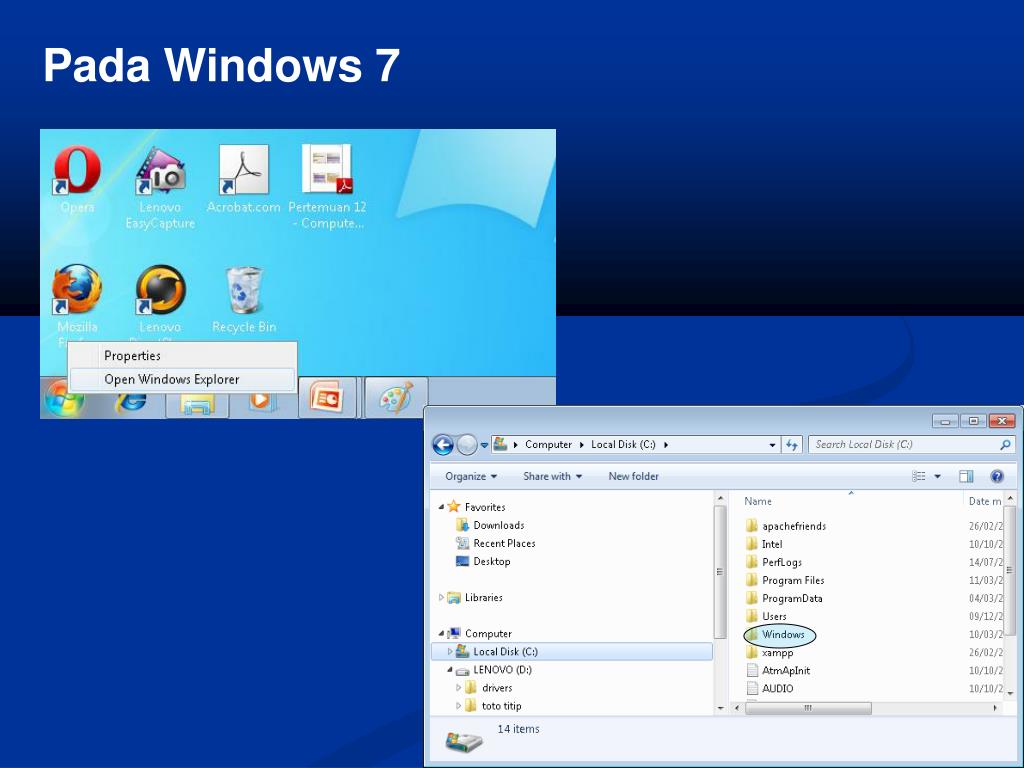
Task: Expand the Libraries node
Action: click(441, 598)
